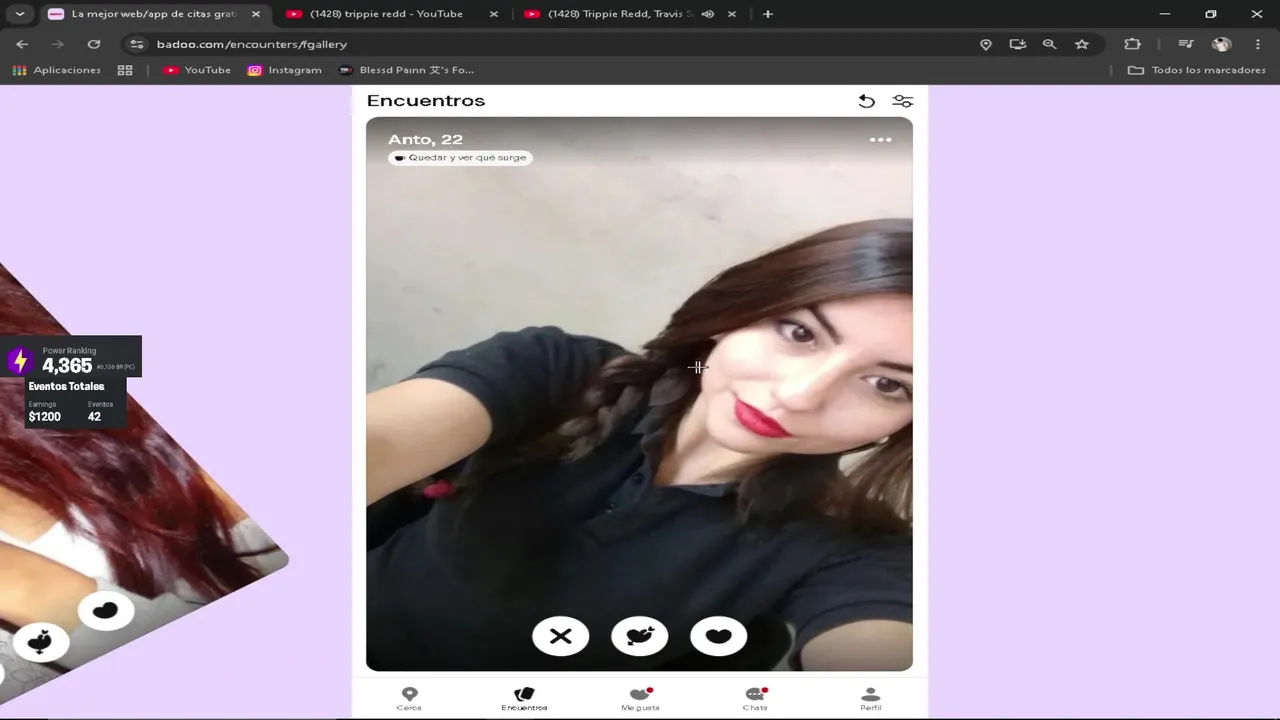Image resolution: width=1280 pixels, height=720 pixels.
Task: Expand the 'Todos los marcadores' folder
Action: point(1197,70)
